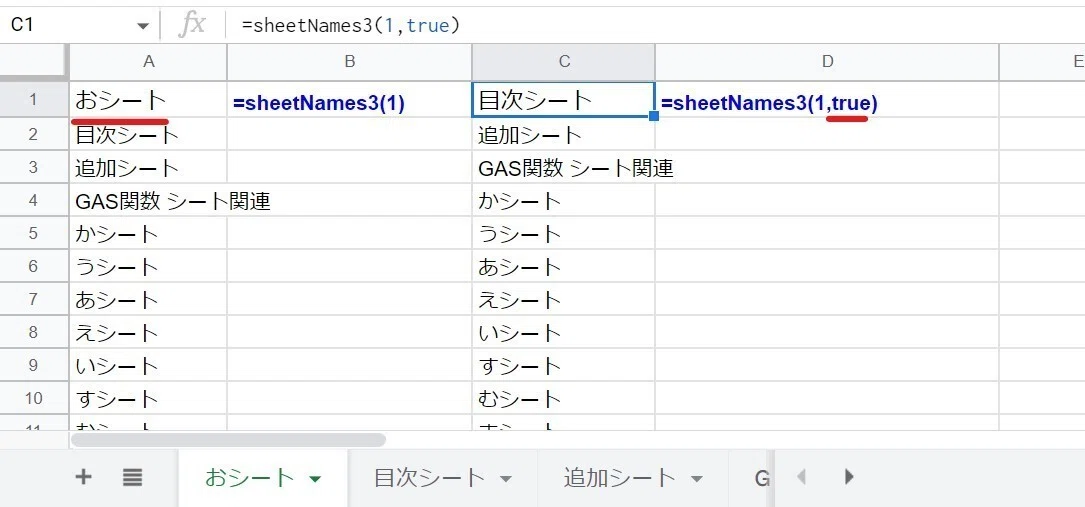
Task: Select column B header
Action: pos(349,62)
